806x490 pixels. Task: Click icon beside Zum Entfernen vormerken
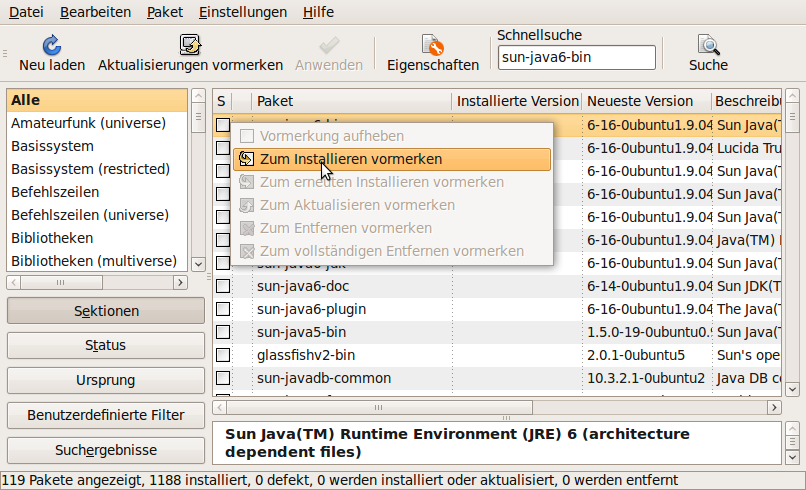247,228
